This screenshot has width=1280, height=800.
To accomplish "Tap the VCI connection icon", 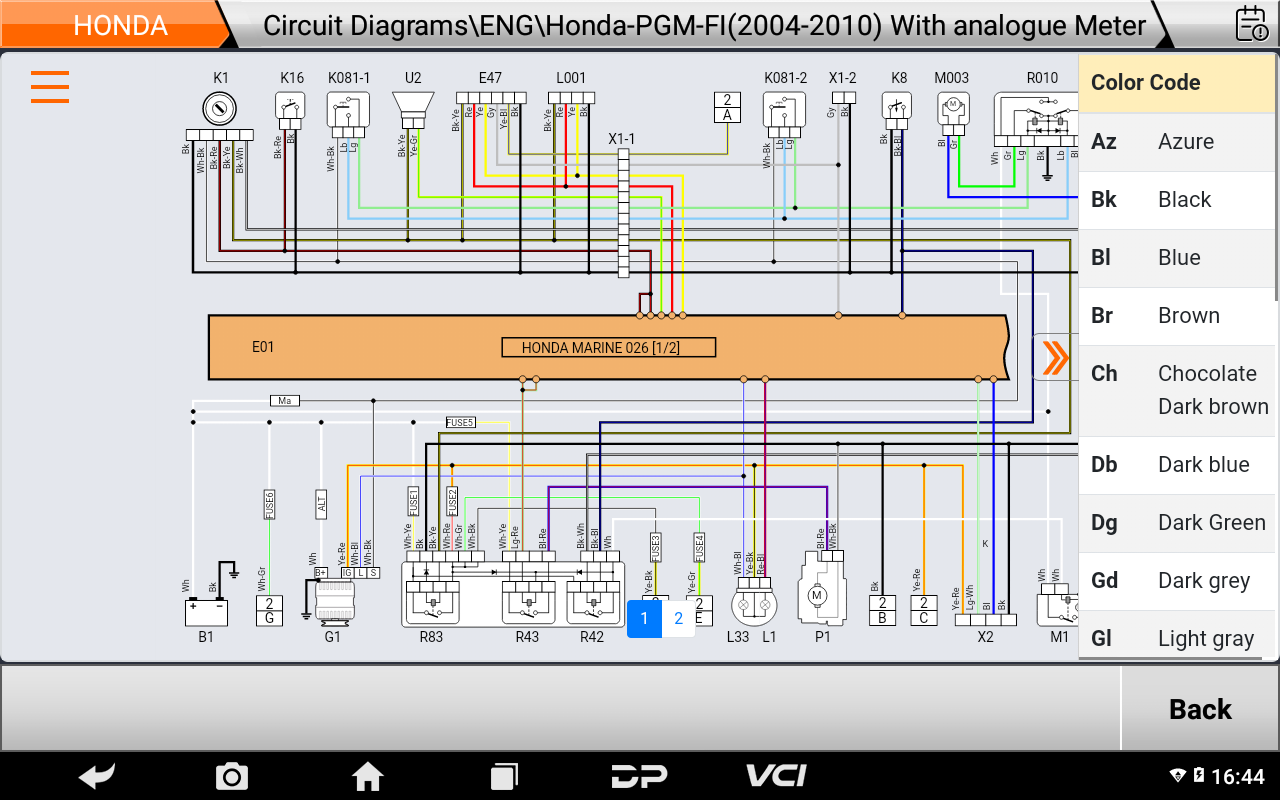I will [x=776, y=776].
